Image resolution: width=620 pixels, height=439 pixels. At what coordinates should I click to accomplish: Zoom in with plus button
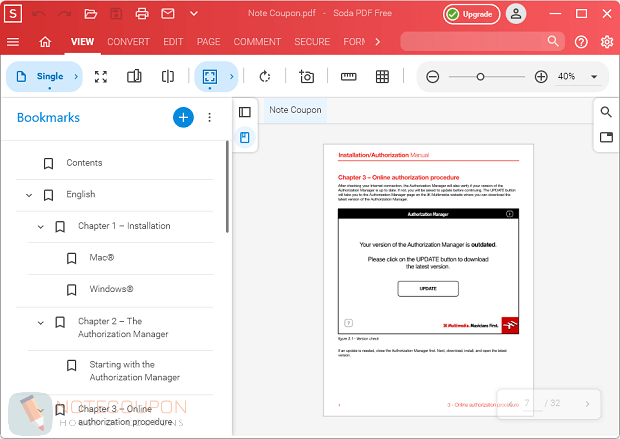(x=541, y=76)
